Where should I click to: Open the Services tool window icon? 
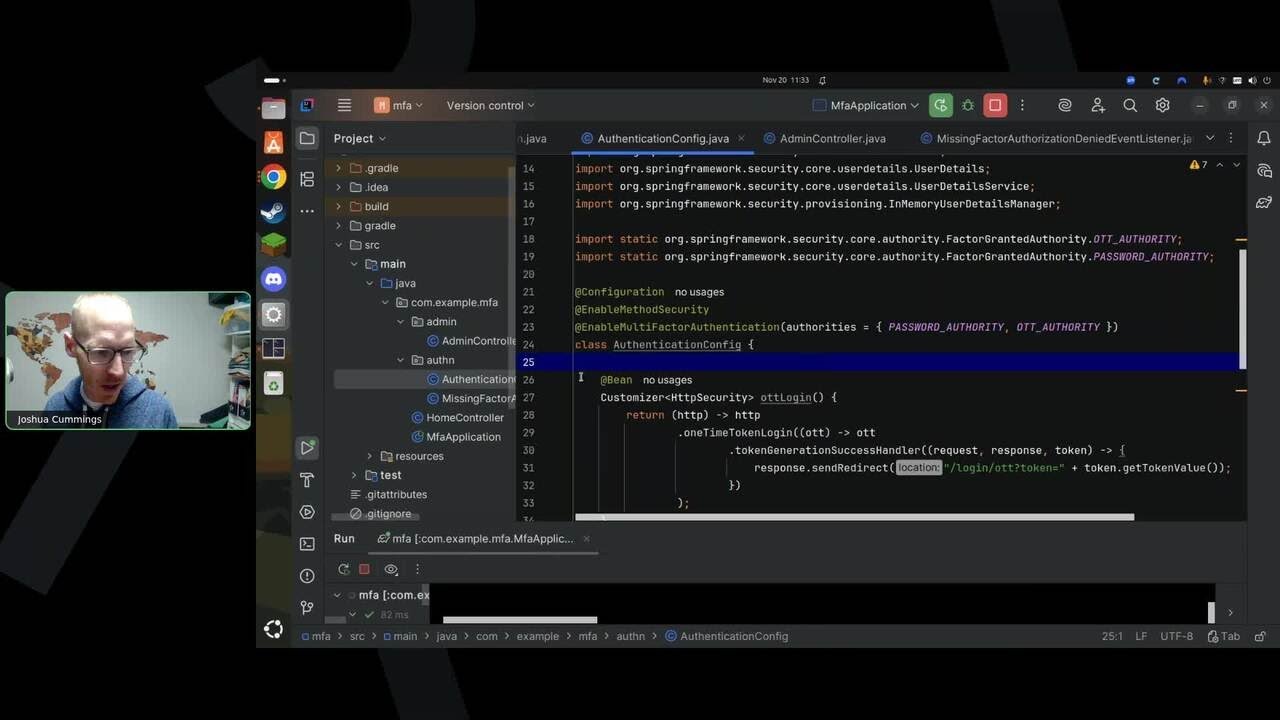click(307, 512)
